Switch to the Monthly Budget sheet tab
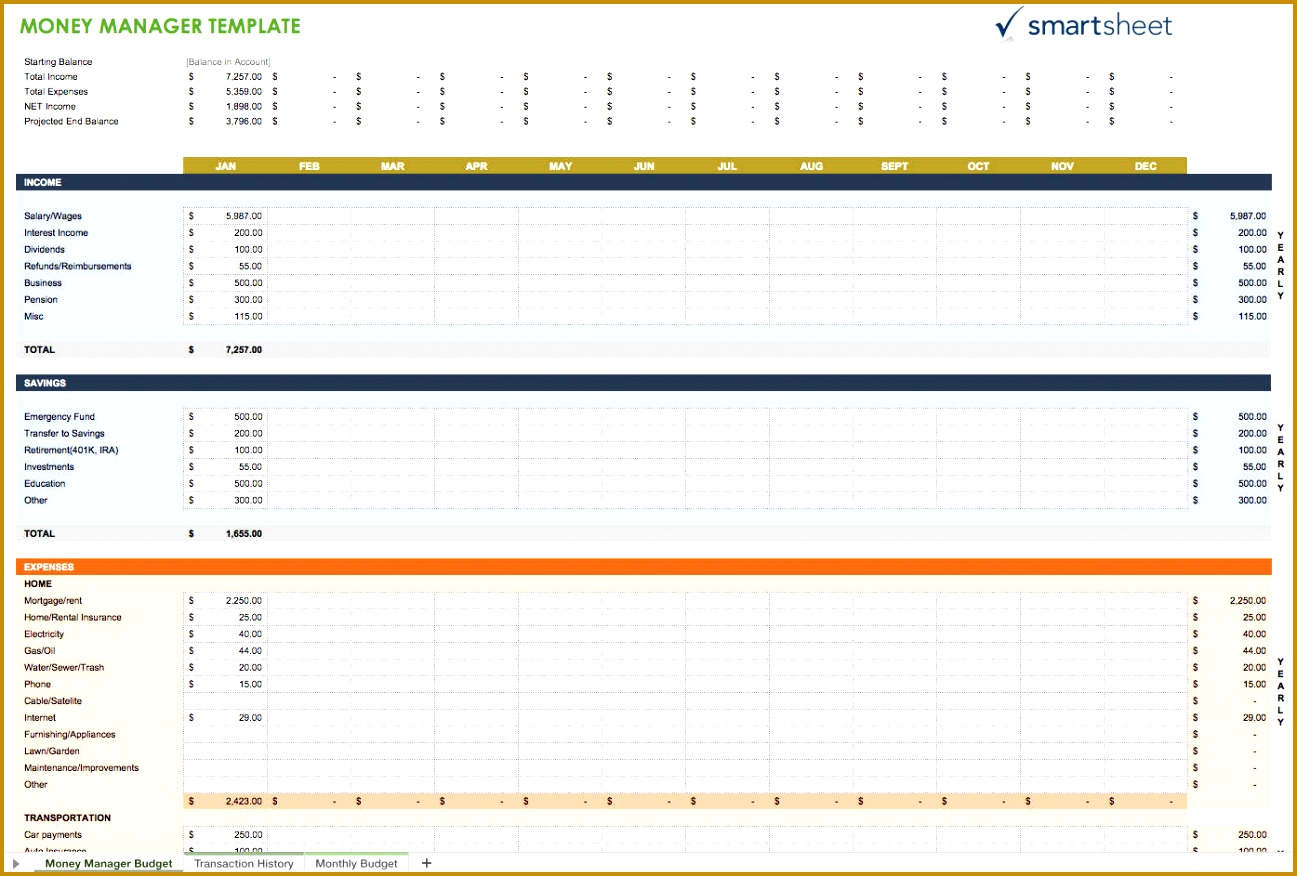Image resolution: width=1297 pixels, height=876 pixels. tap(356, 863)
